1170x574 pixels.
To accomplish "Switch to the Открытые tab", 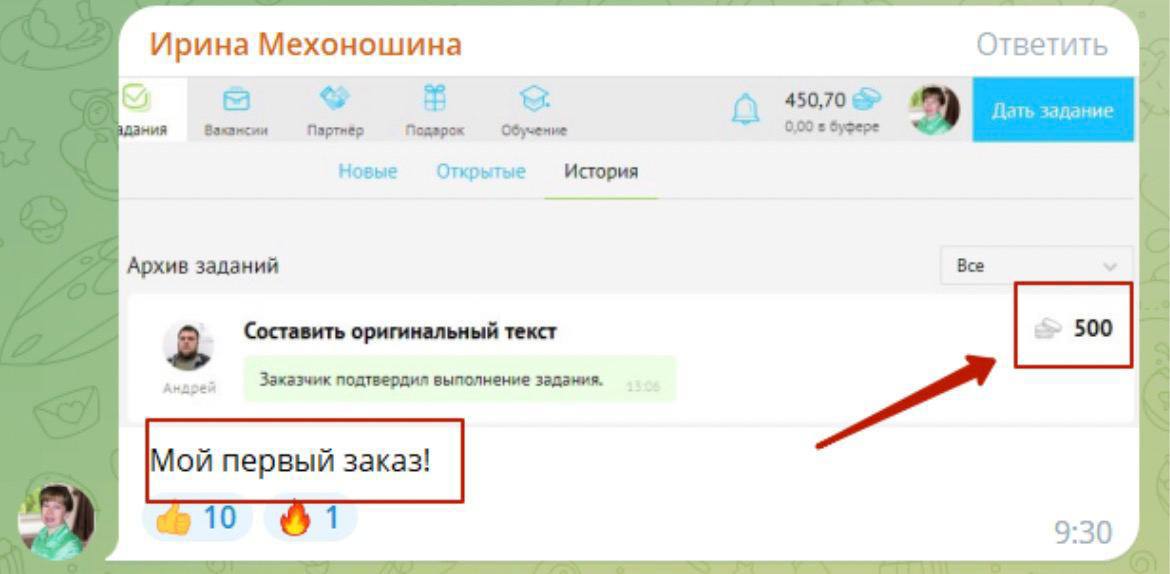I will pos(481,172).
